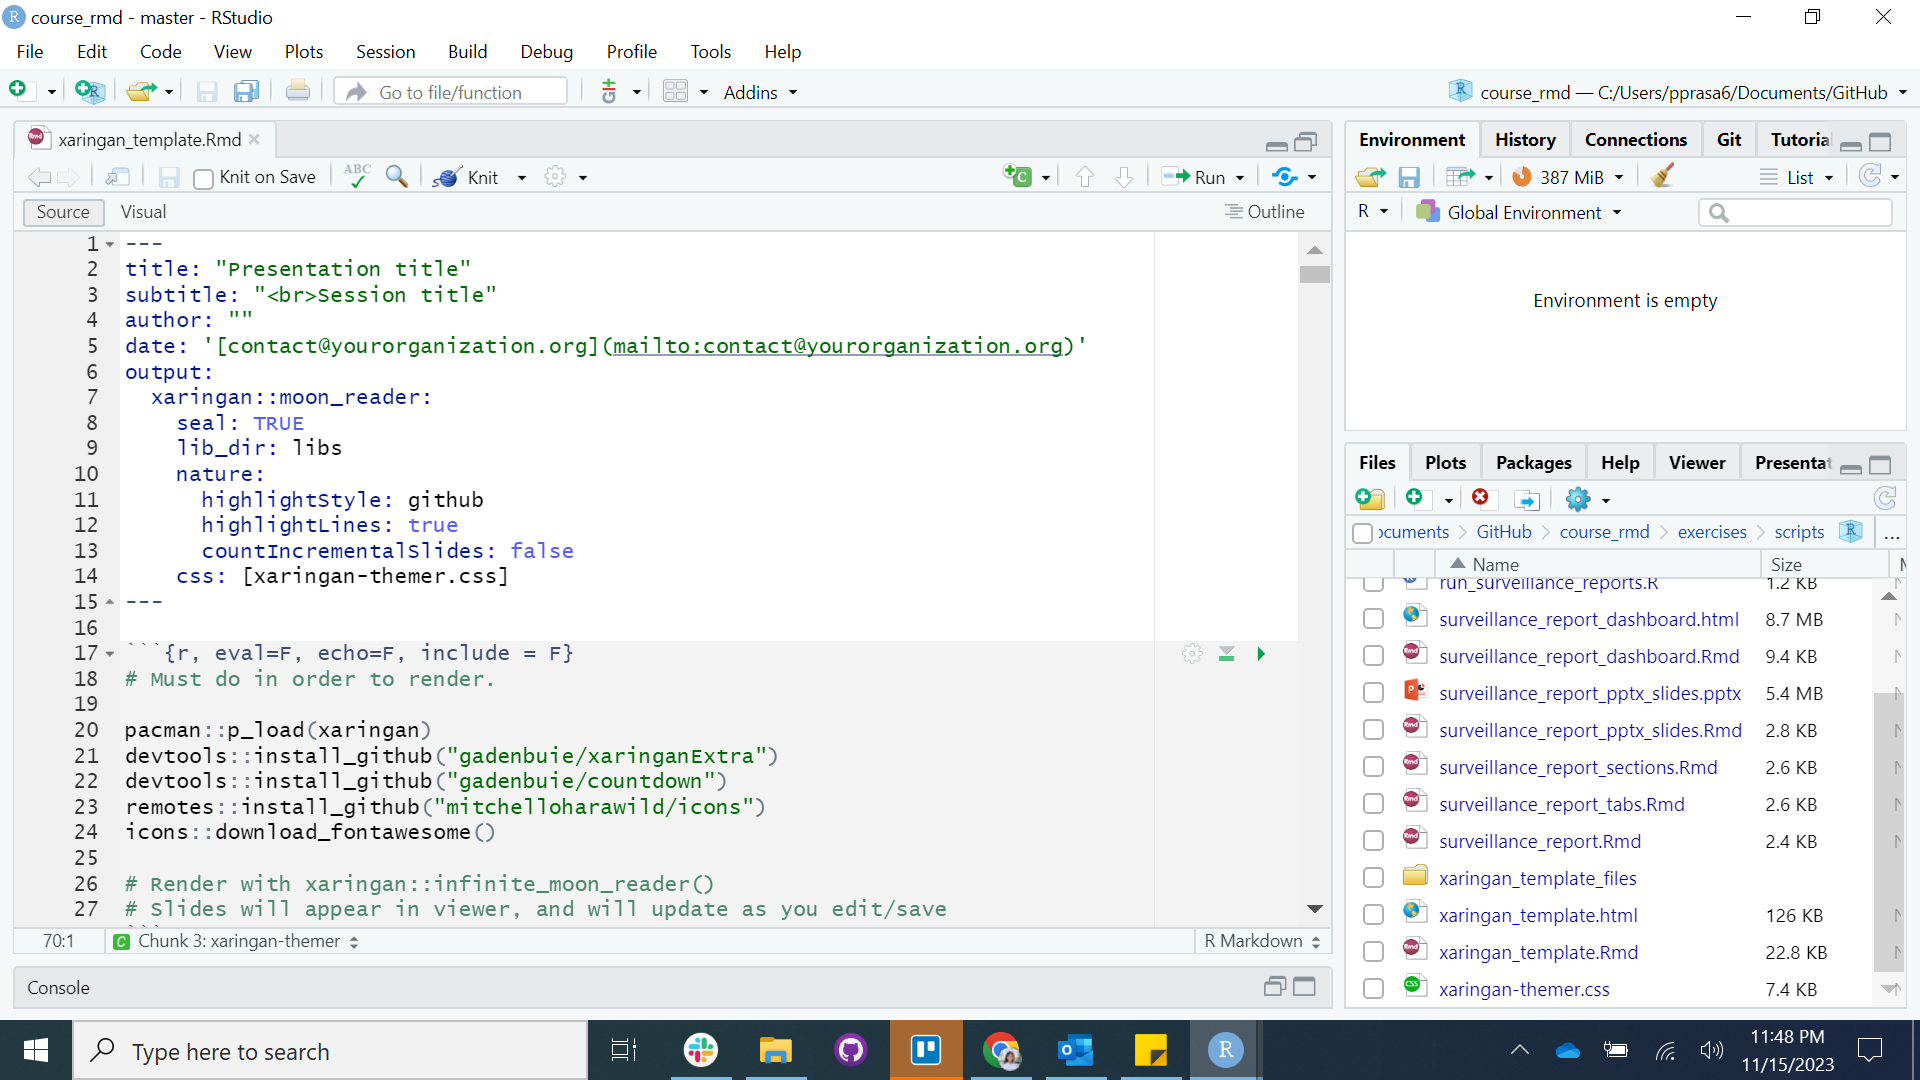Image resolution: width=1920 pixels, height=1080 pixels.
Task: Navigate to GitHub folder in breadcrumb
Action: (1503, 532)
